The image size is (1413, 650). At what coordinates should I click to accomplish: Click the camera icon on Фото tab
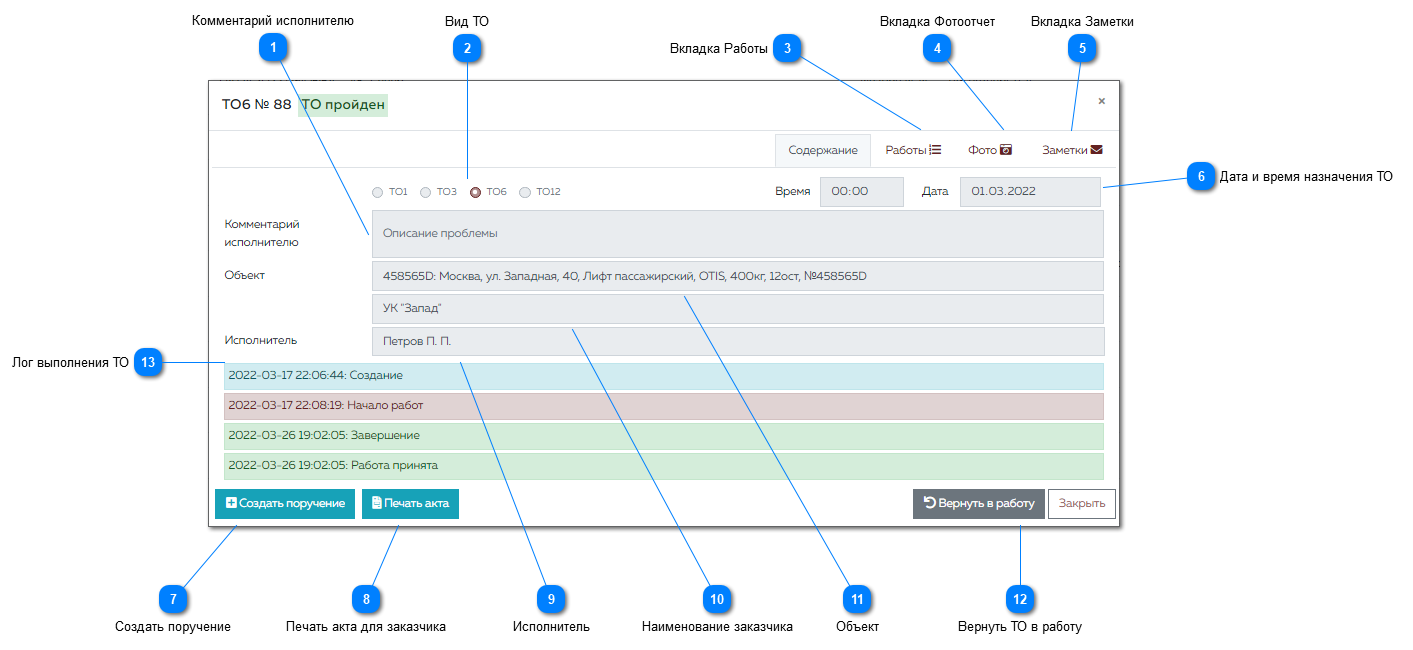(1006, 150)
